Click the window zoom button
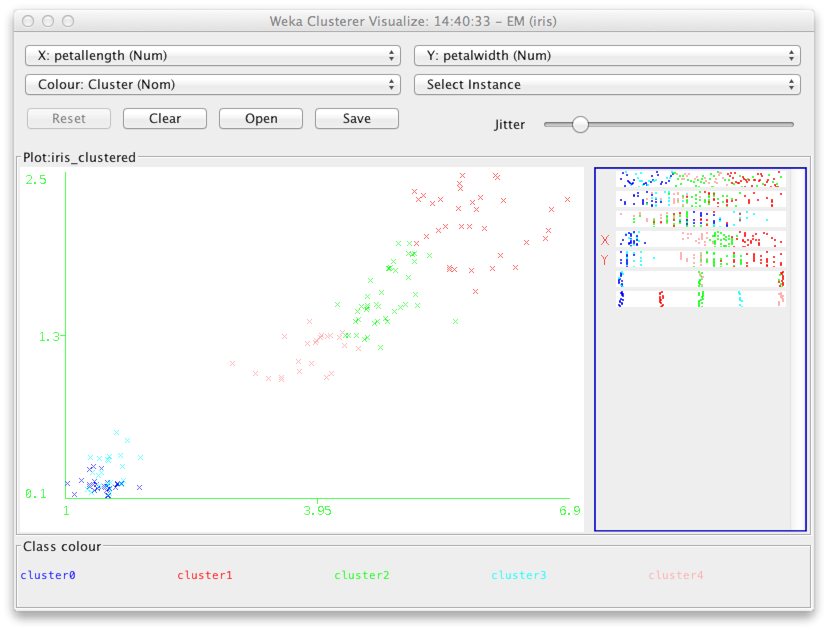The height and width of the screenshot is (631, 828). pyautogui.click(x=68, y=21)
